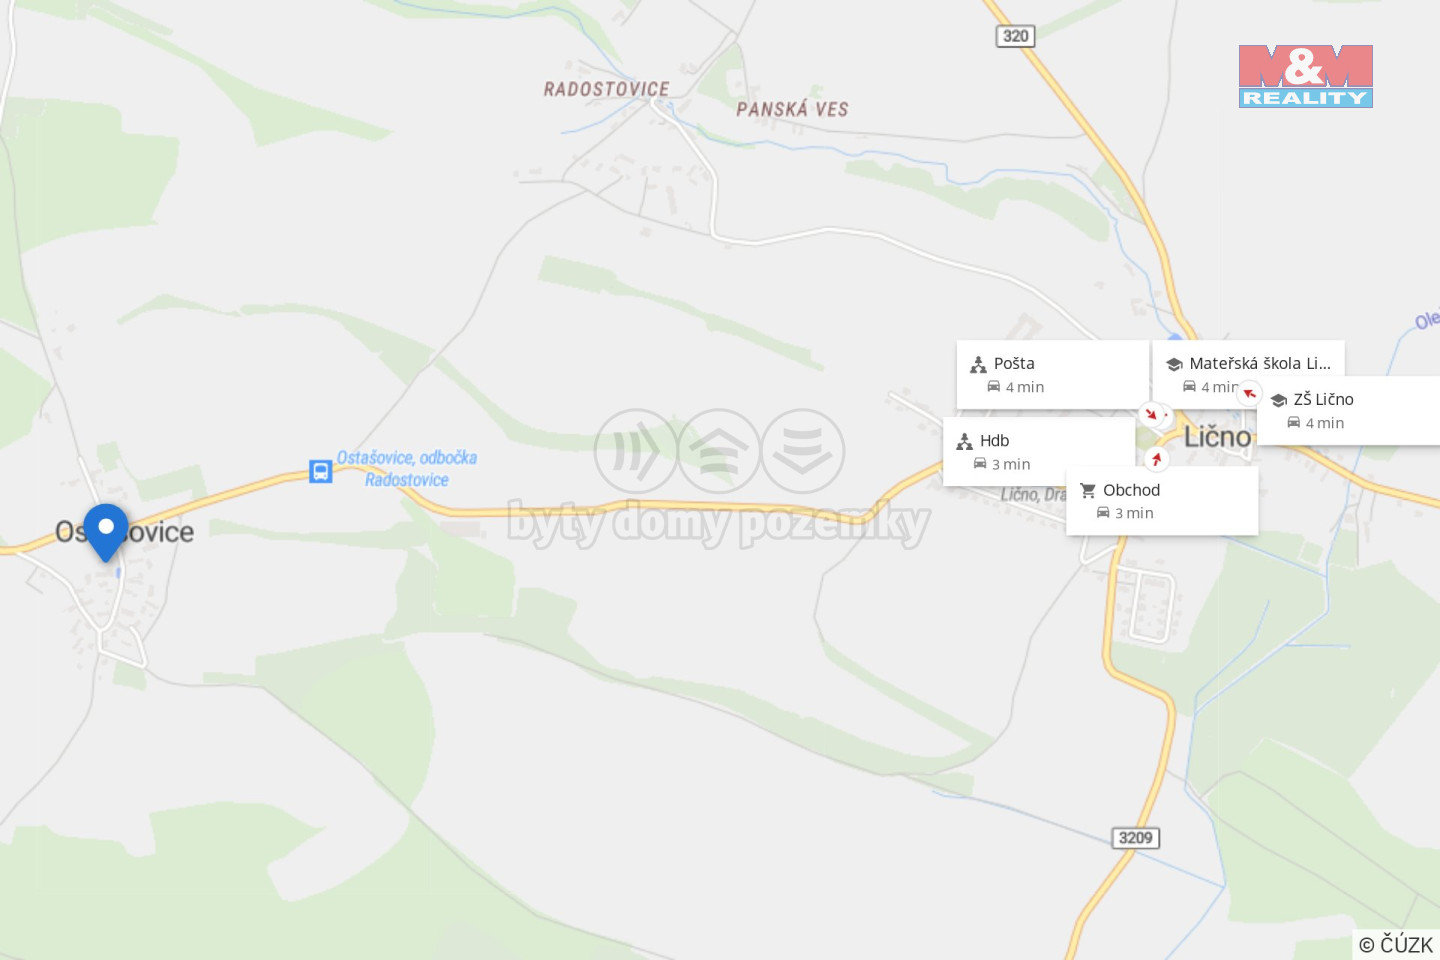Click the blue location pin at Ostašovice
This screenshot has width=1440, height=960.
click(106, 532)
